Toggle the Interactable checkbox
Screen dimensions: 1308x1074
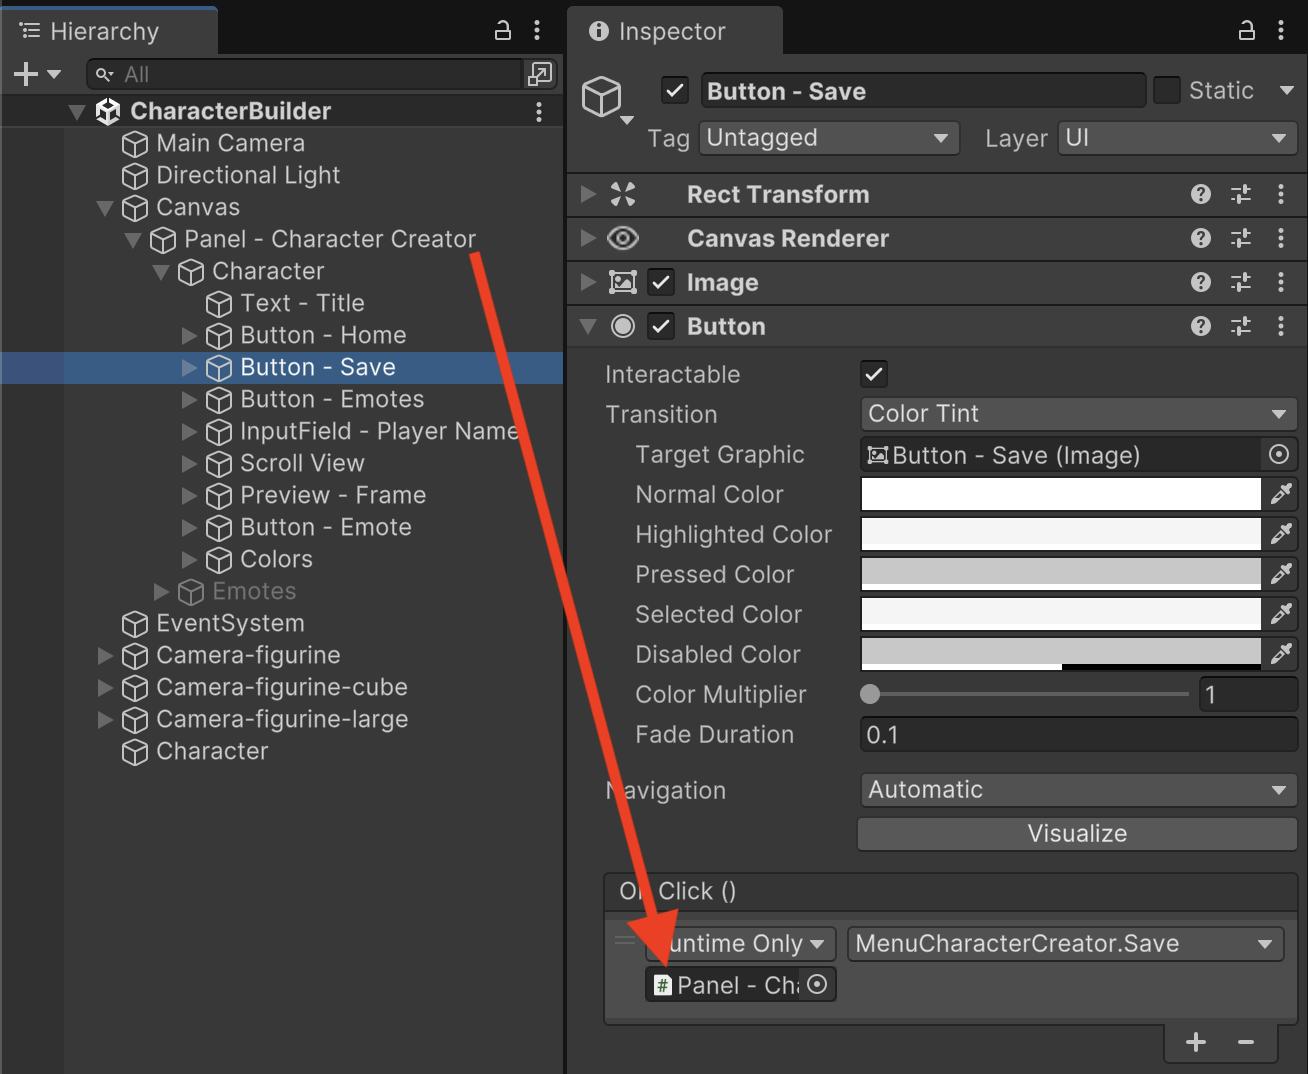(x=873, y=374)
